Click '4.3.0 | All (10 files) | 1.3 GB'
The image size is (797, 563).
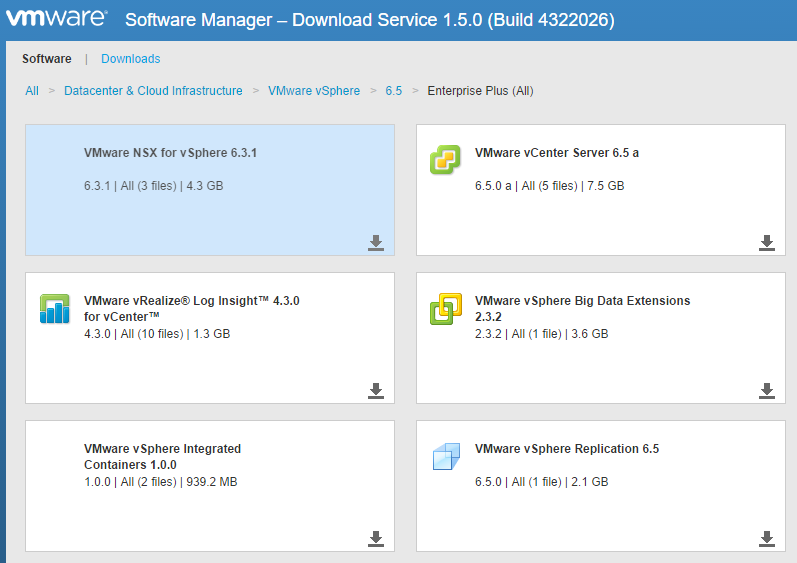pyautogui.click(x=157, y=334)
